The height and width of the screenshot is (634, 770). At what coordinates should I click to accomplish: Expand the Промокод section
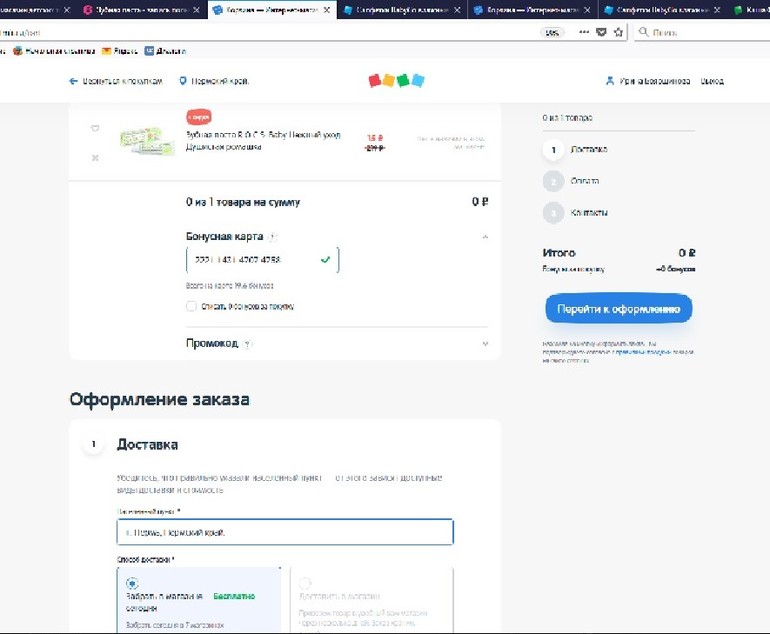(485, 344)
